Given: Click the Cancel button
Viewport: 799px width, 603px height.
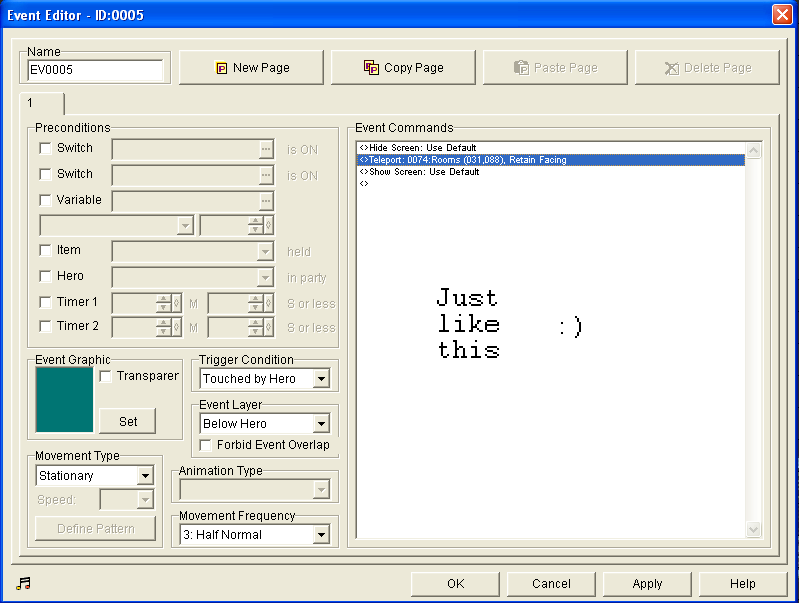Looking at the screenshot, I should coord(551,584).
